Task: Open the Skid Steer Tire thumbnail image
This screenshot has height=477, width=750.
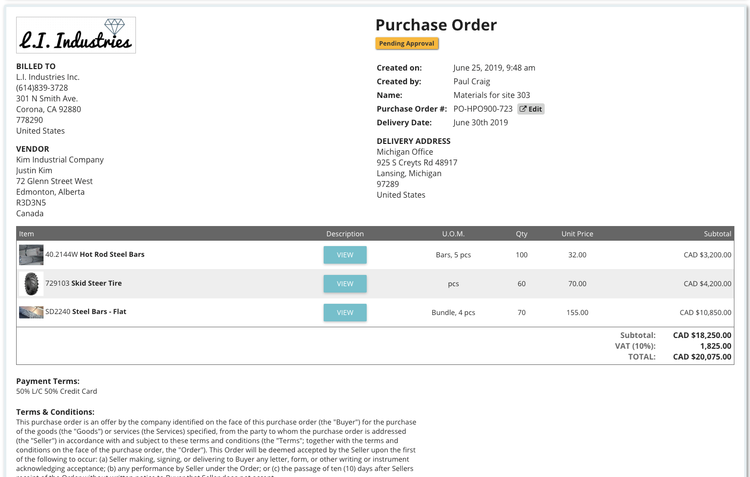Action: click(31, 284)
